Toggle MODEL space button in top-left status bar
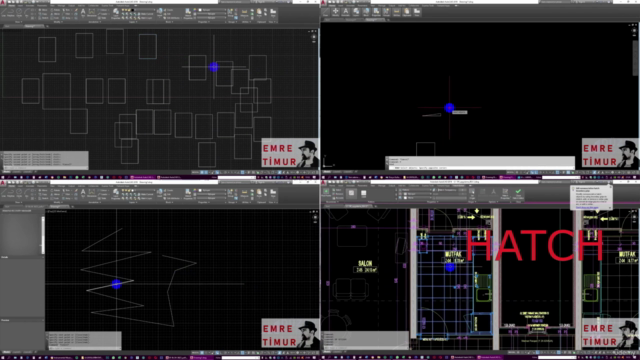 pos(196,172)
